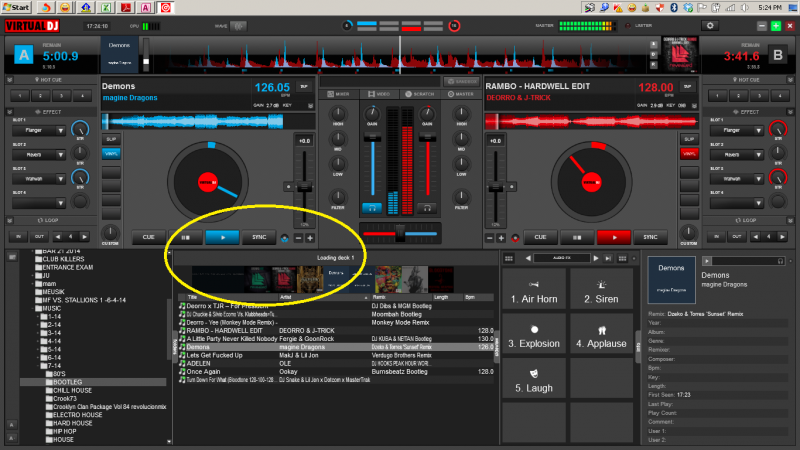Double loop length on deck B
Viewport: 800px width, 450px height.
782,237
